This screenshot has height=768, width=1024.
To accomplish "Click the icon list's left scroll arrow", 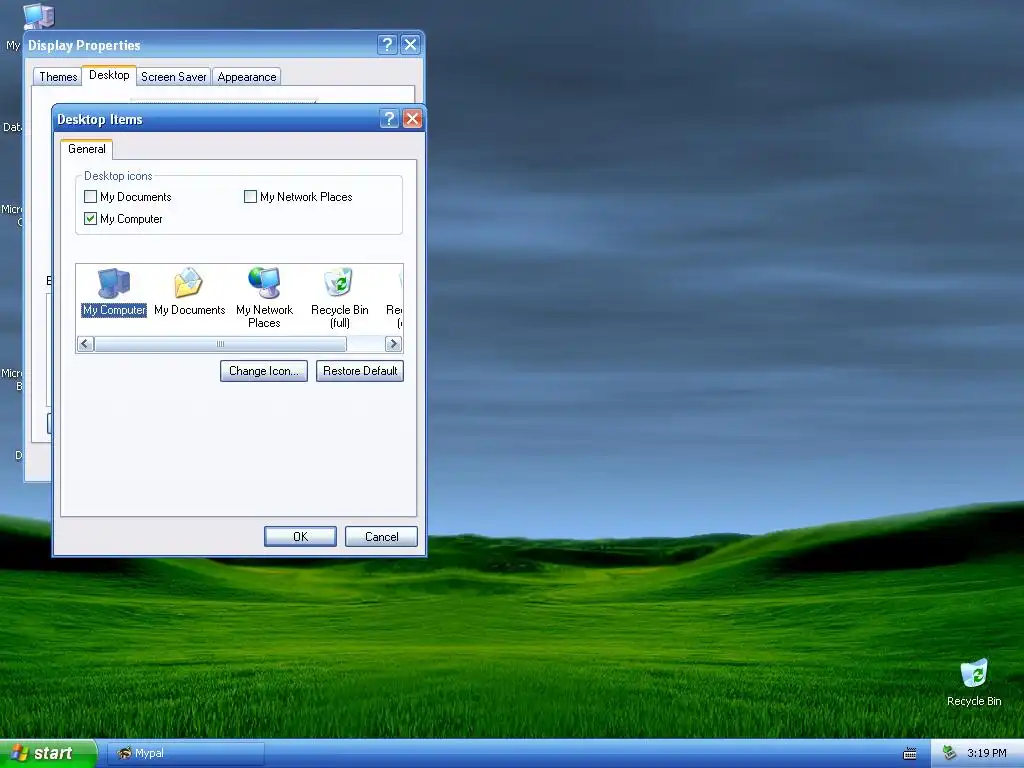I will pos(86,344).
